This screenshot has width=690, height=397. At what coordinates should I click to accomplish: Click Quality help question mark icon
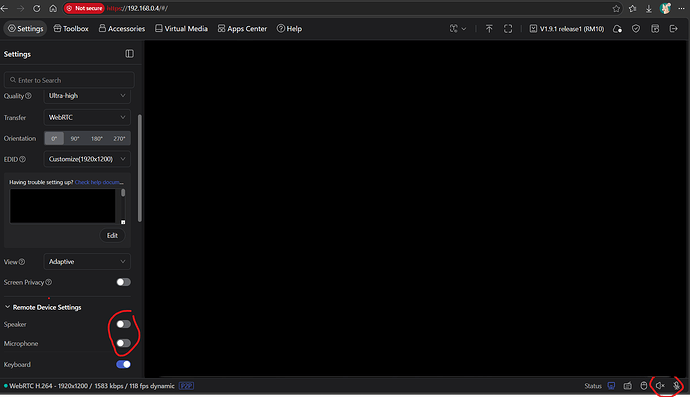pyautogui.click(x=28, y=96)
